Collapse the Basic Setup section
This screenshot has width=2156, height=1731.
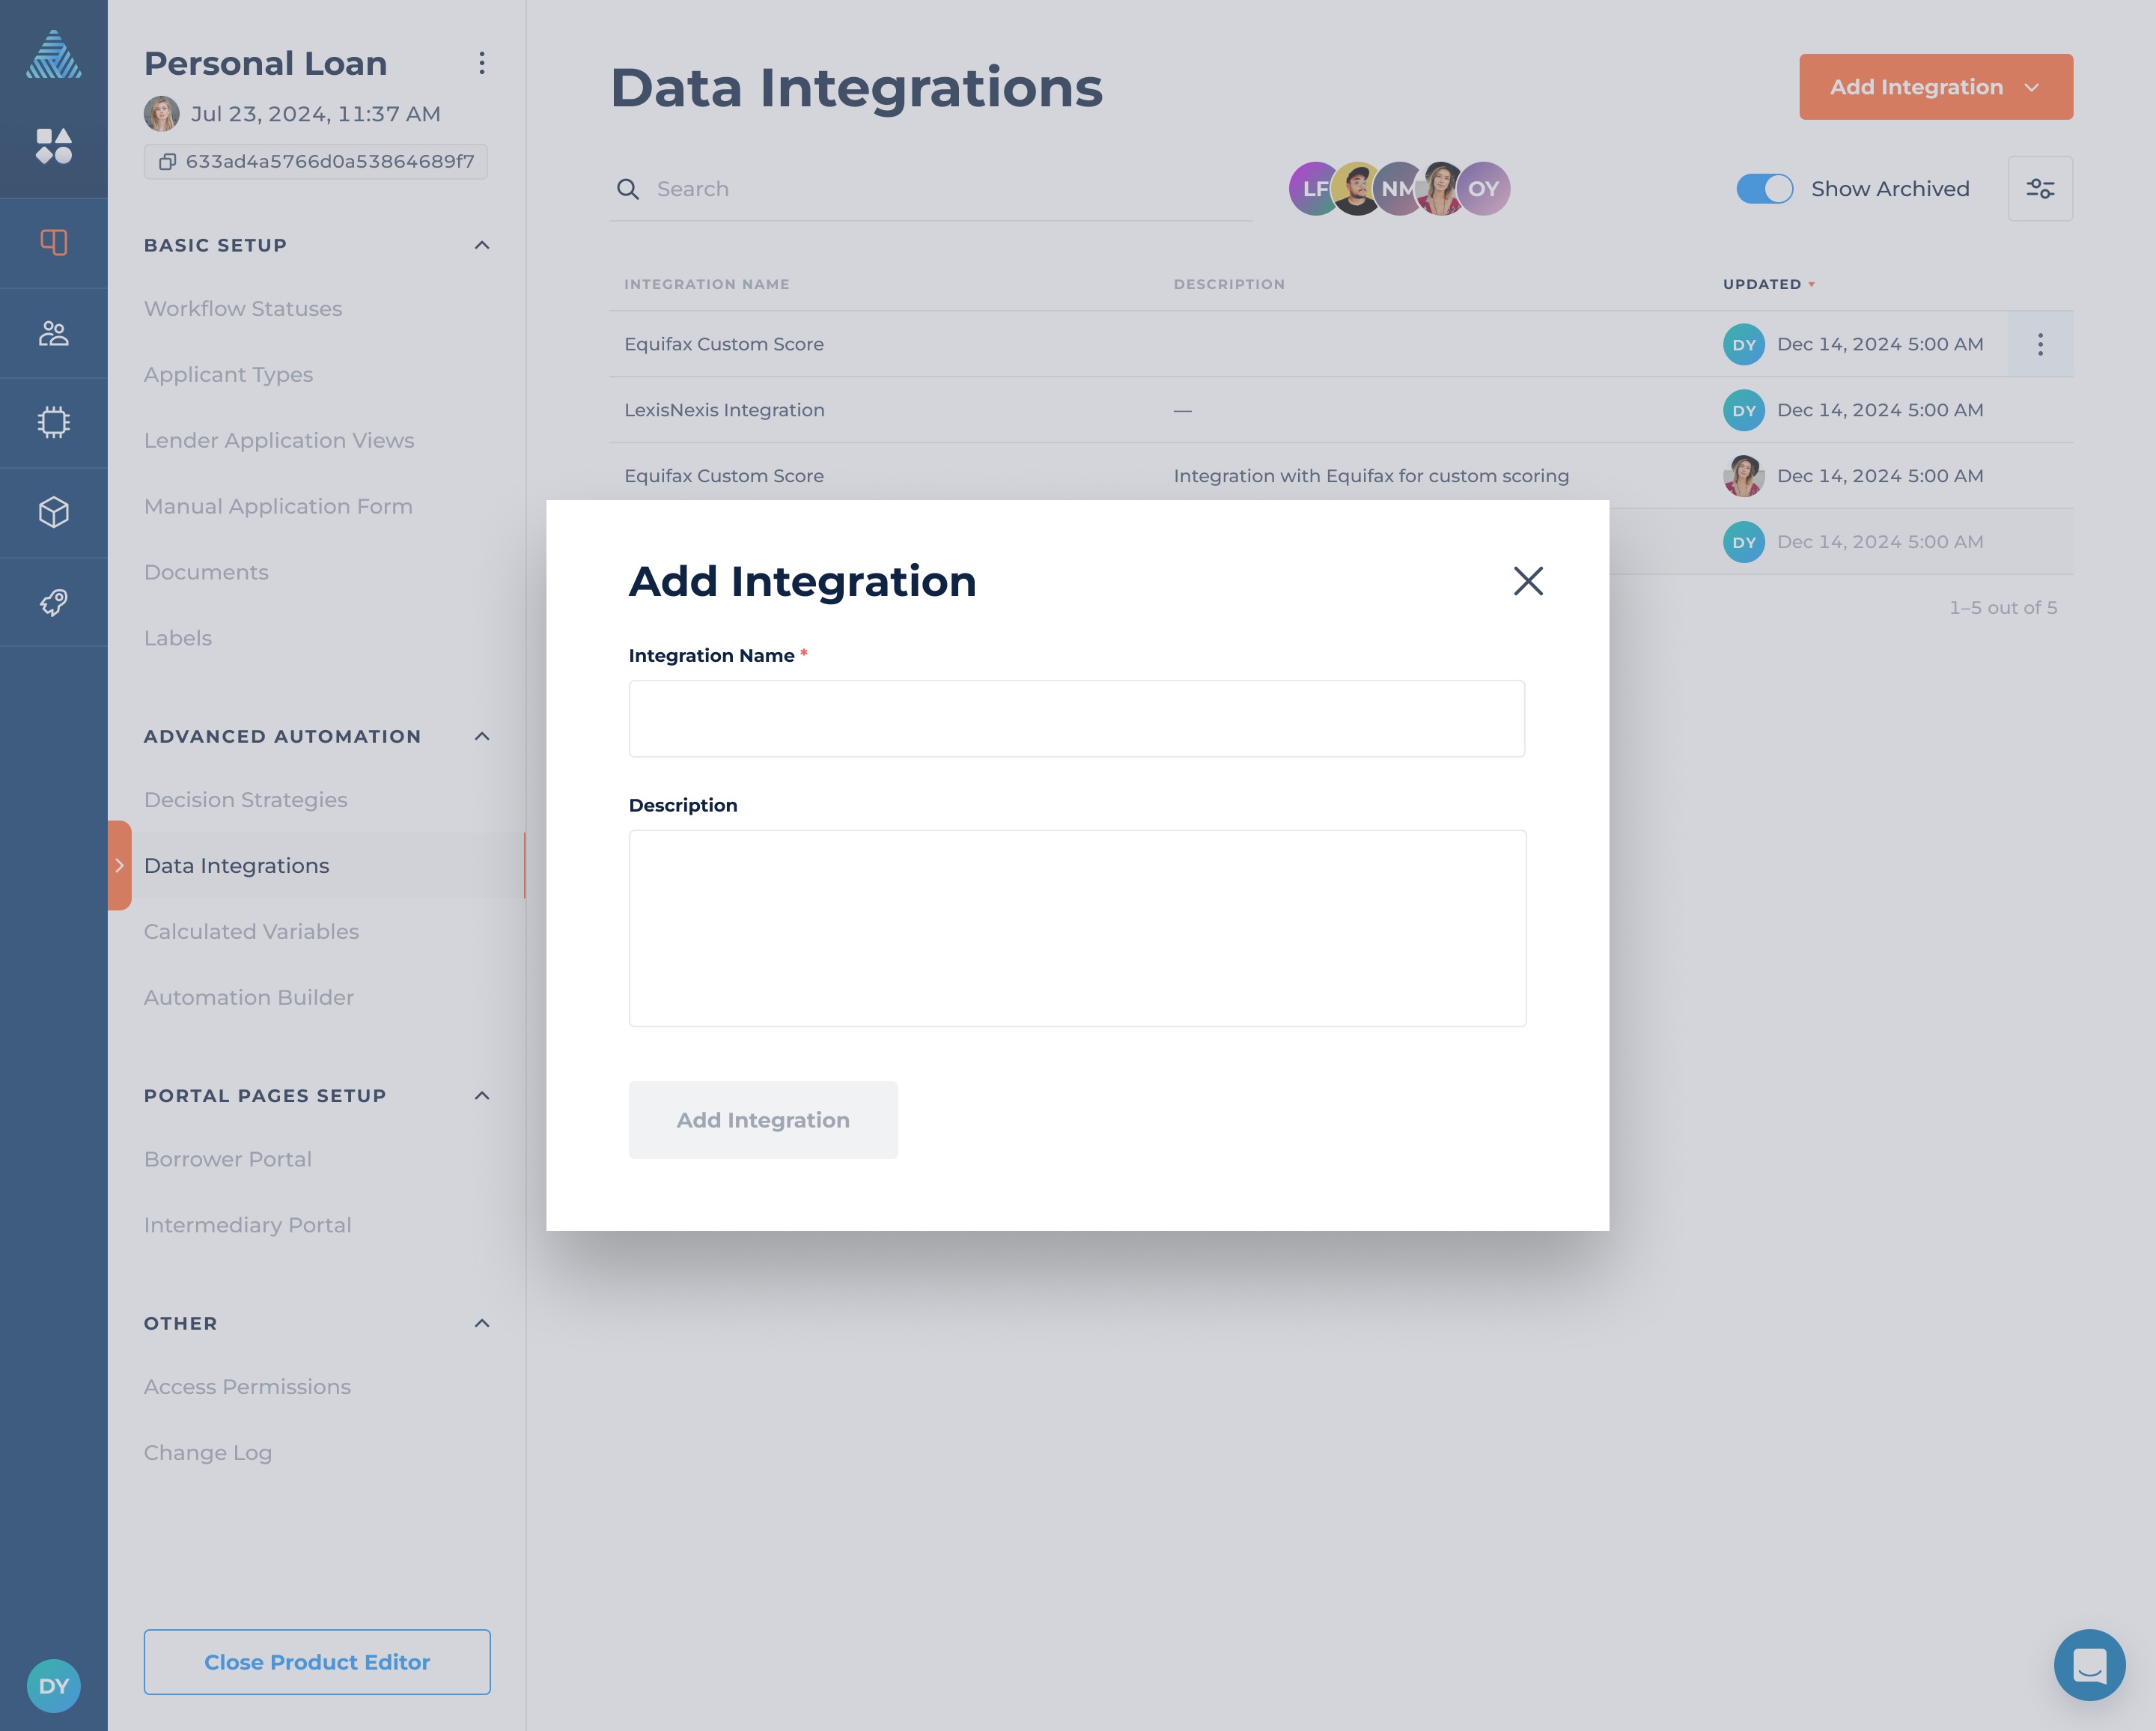482,246
